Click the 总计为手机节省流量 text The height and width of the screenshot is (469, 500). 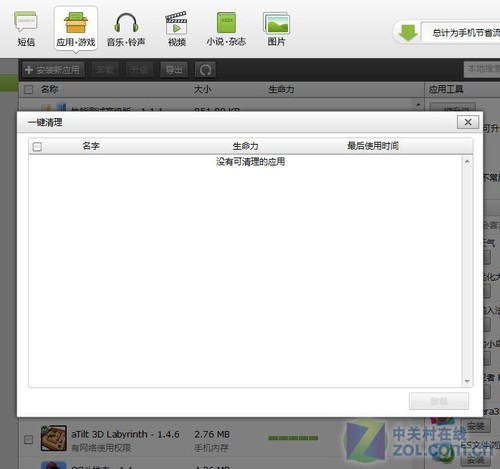[466, 33]
